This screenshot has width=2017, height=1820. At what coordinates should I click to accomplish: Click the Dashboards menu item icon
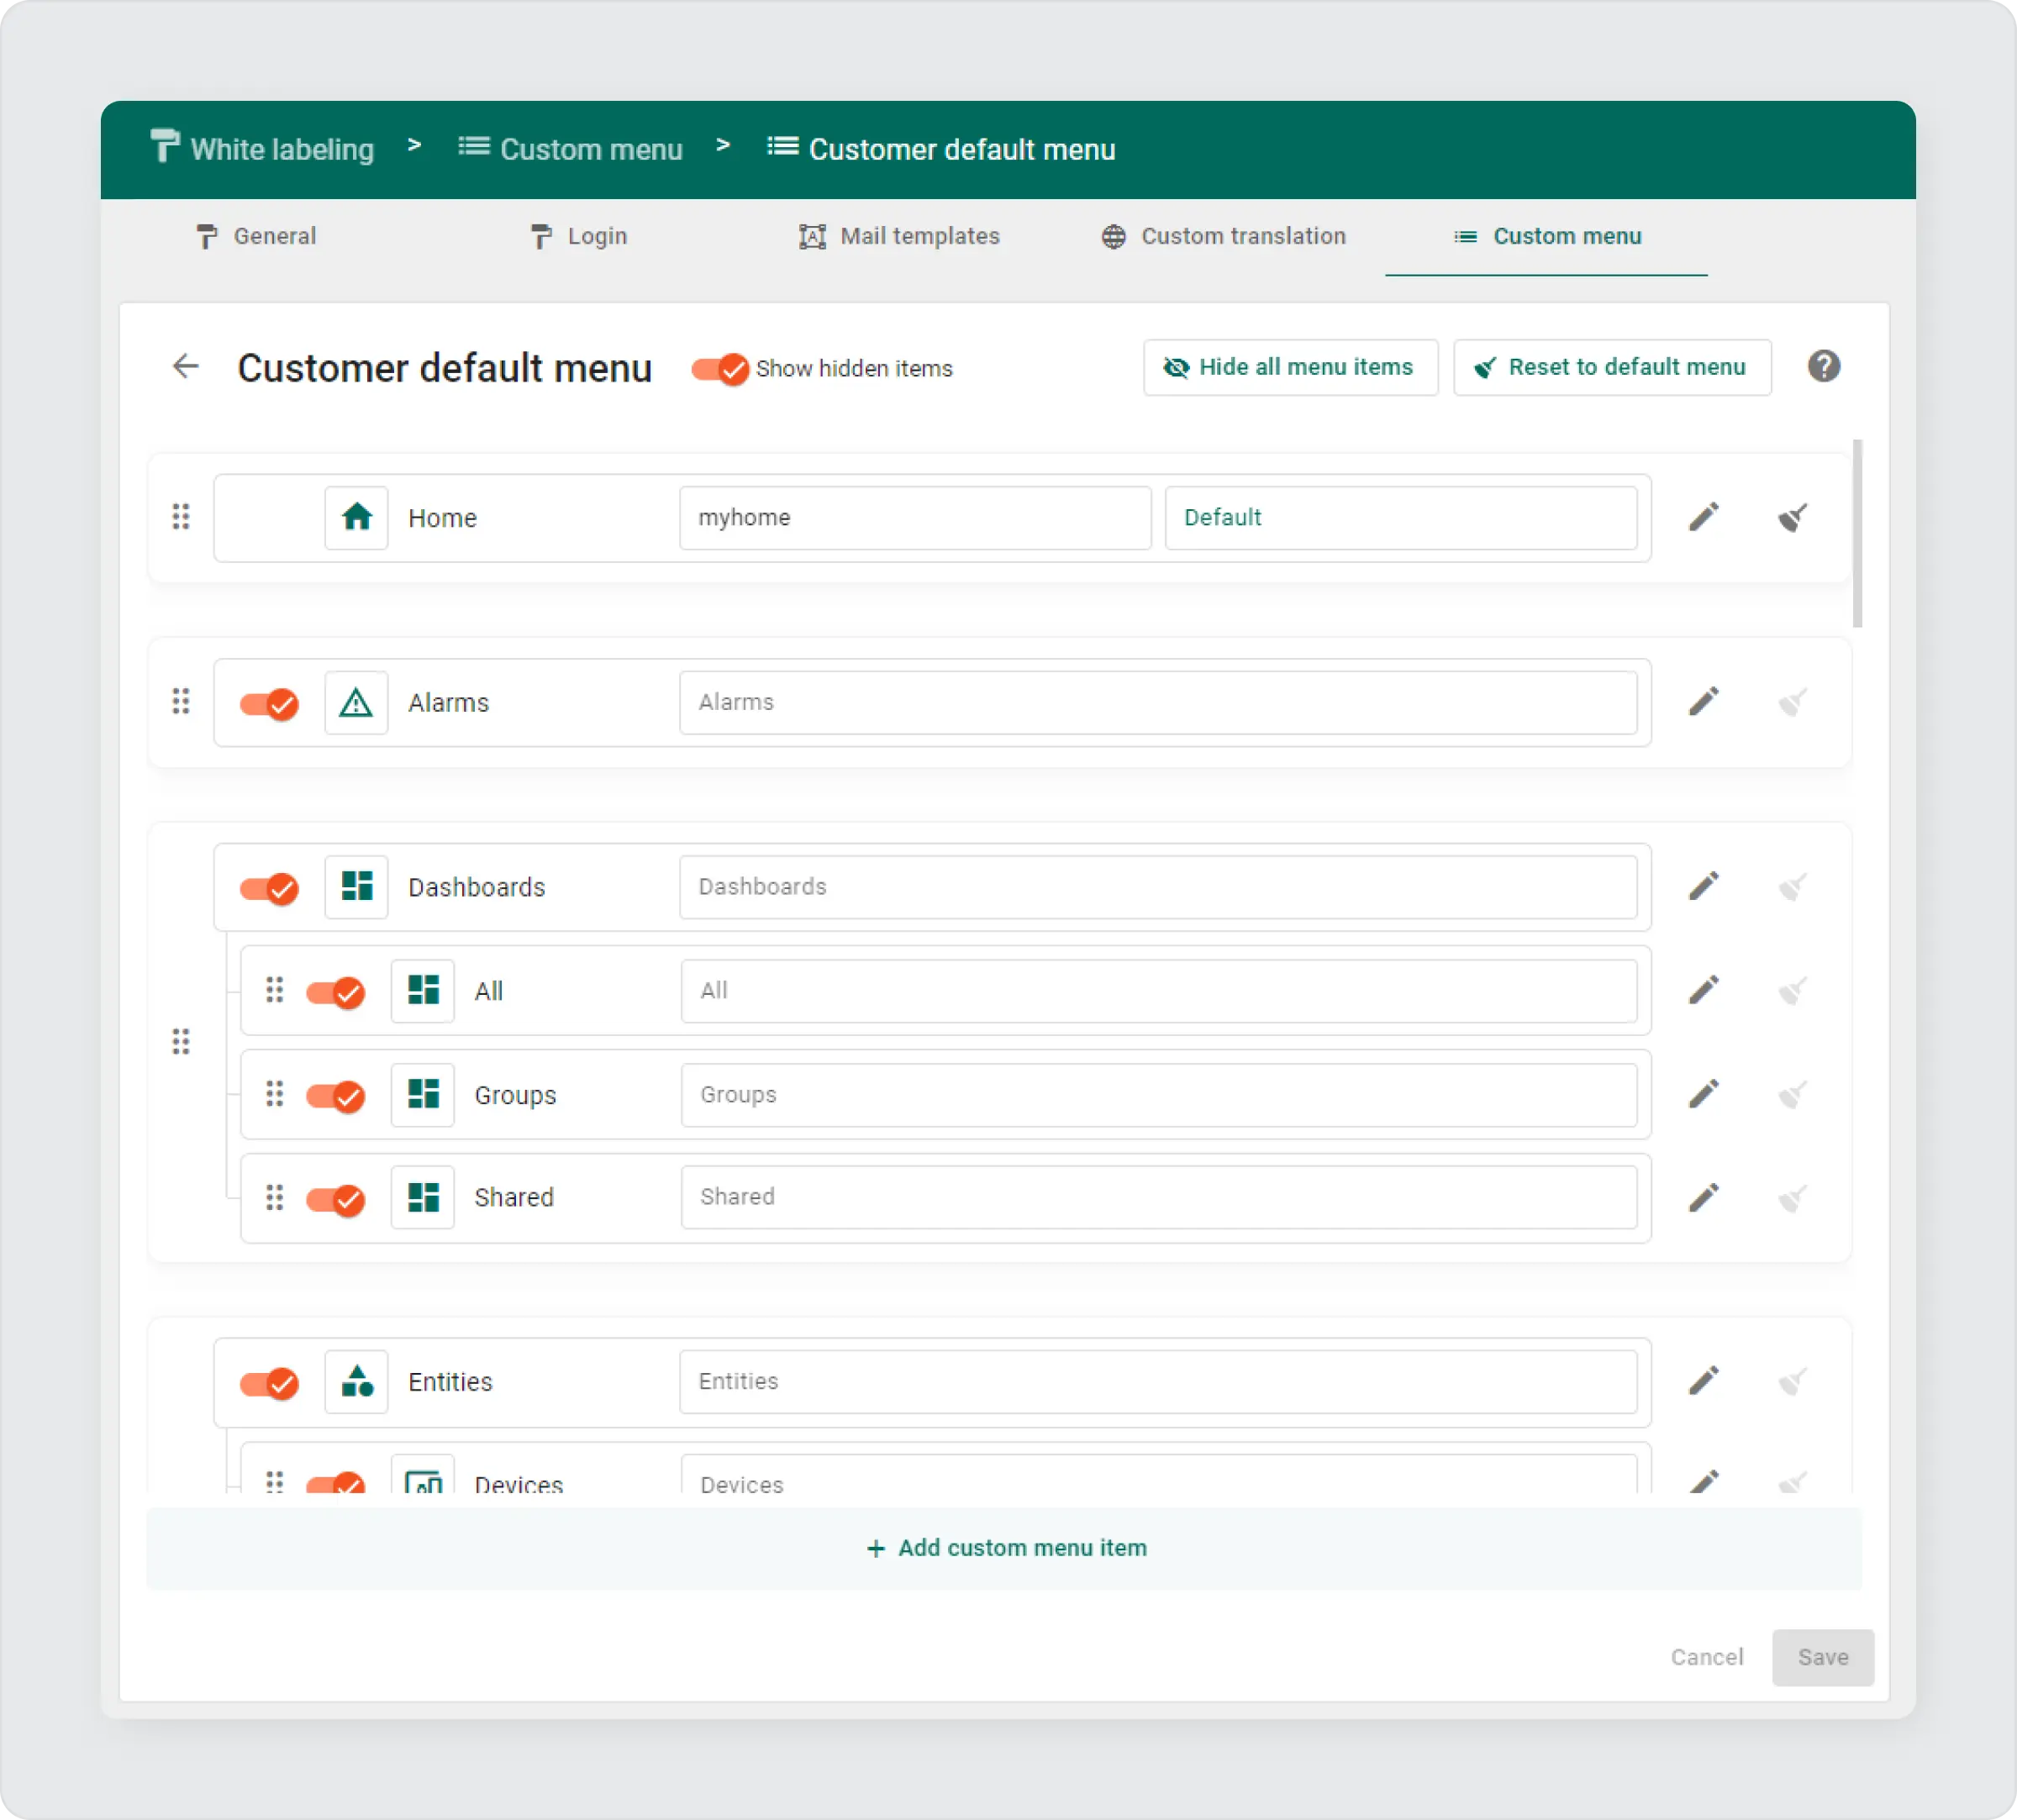point(356,887)
